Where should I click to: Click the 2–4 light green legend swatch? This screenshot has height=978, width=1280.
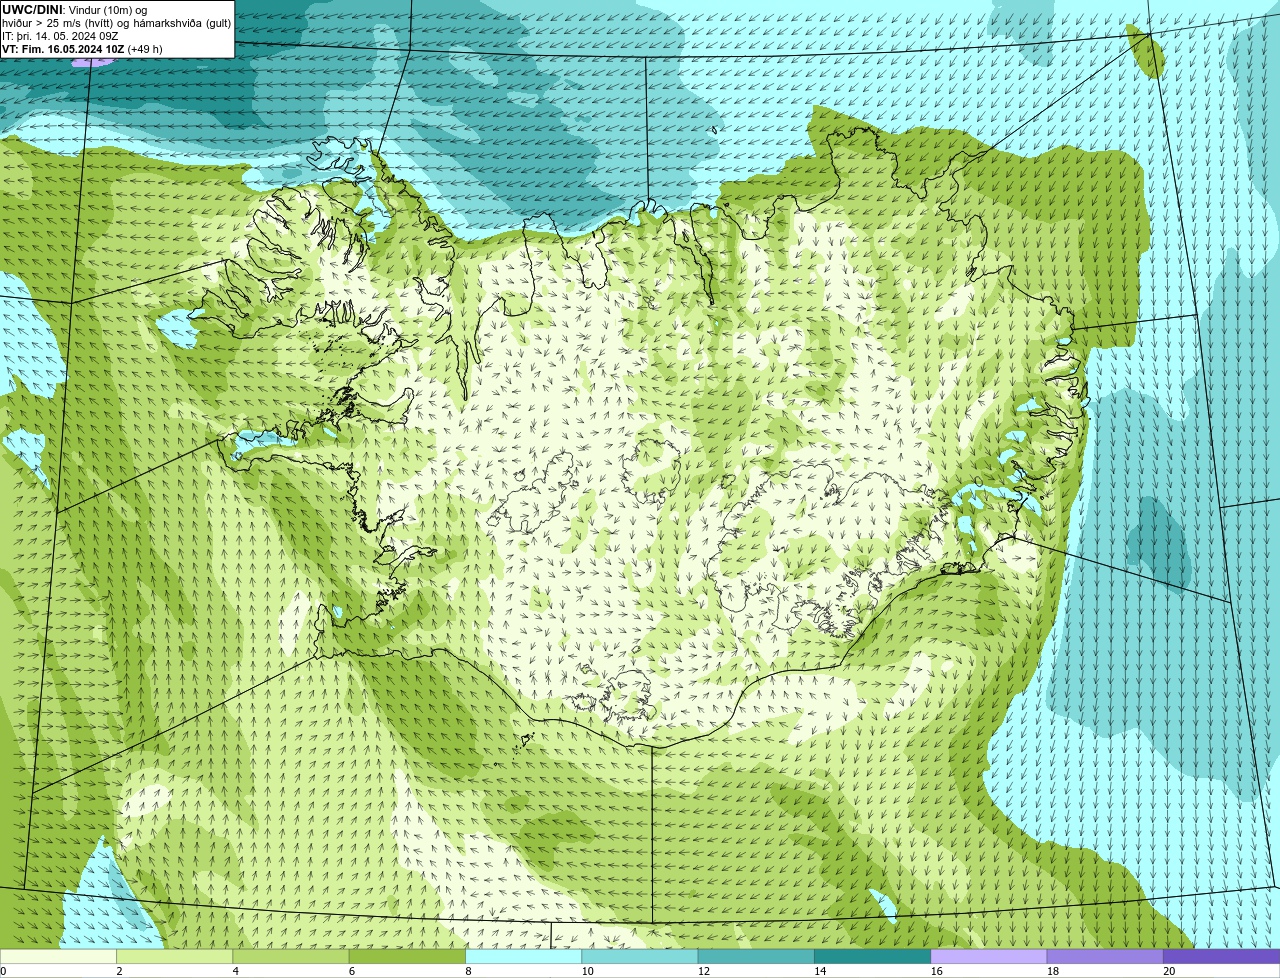[x=174, y=956]
